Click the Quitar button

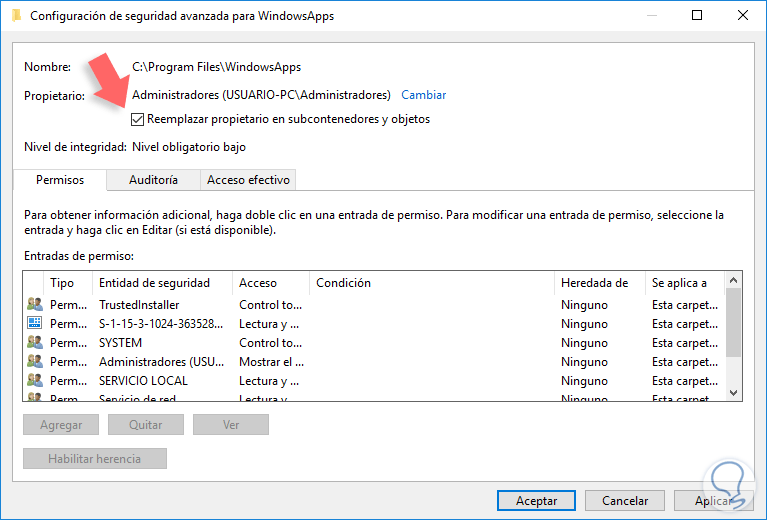(x=146, y=425)
